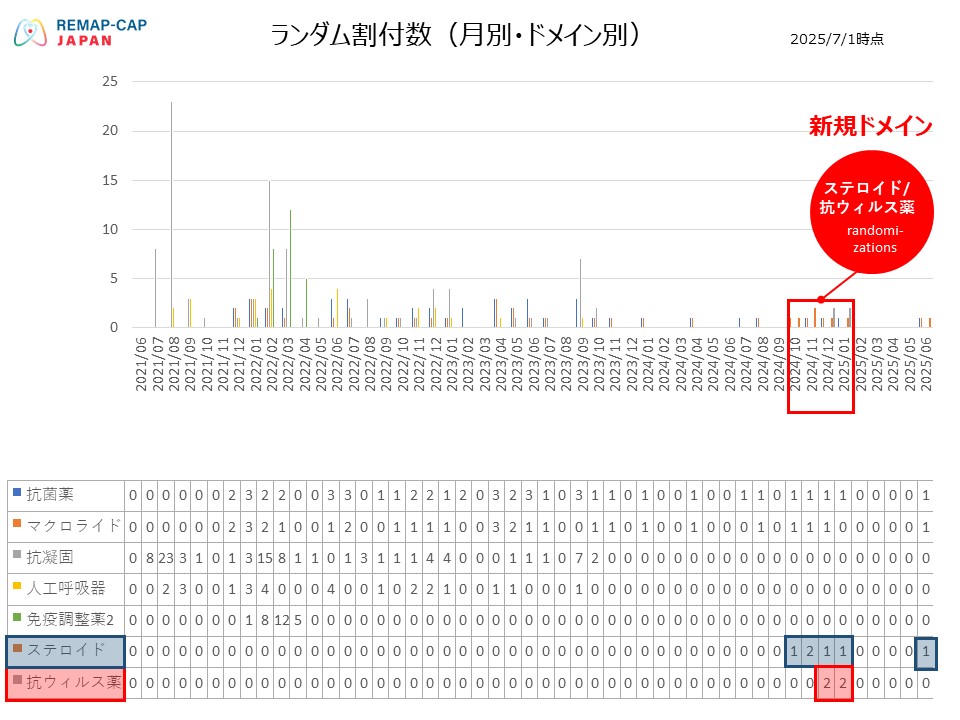Click the y-axis label 20
Viewport: 960px width, 720px height.
[110, 130]
